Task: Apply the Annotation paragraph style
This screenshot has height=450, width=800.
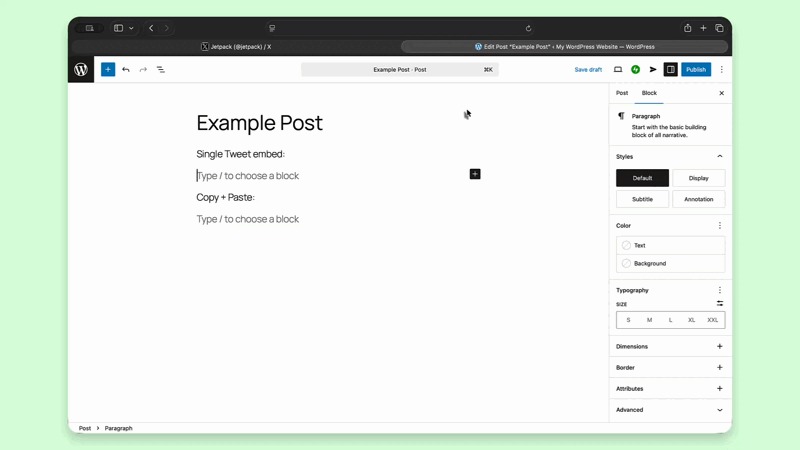Action: (x=698, y=199)
